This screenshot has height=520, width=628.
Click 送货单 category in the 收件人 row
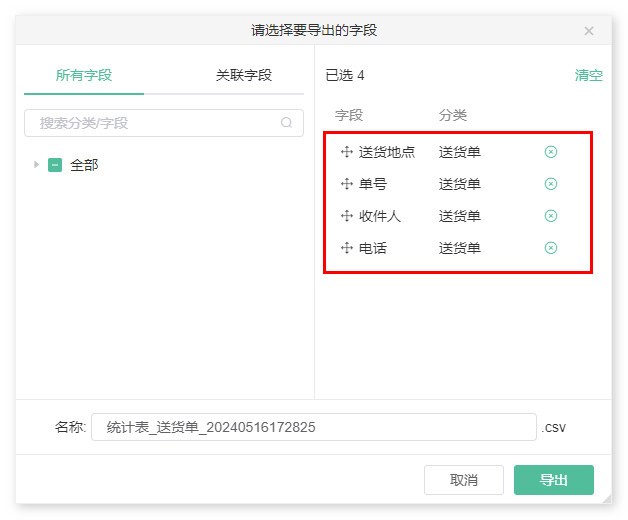tap(459, 216)
